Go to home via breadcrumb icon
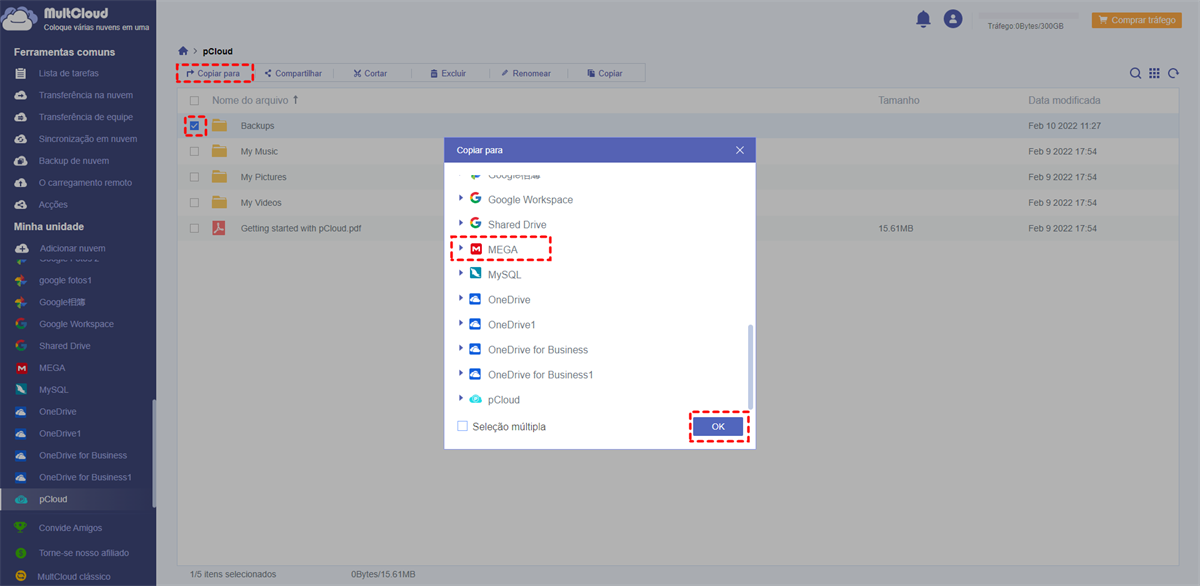Image resolution: width=1200 pixels, height=586 pixels. 183,50
